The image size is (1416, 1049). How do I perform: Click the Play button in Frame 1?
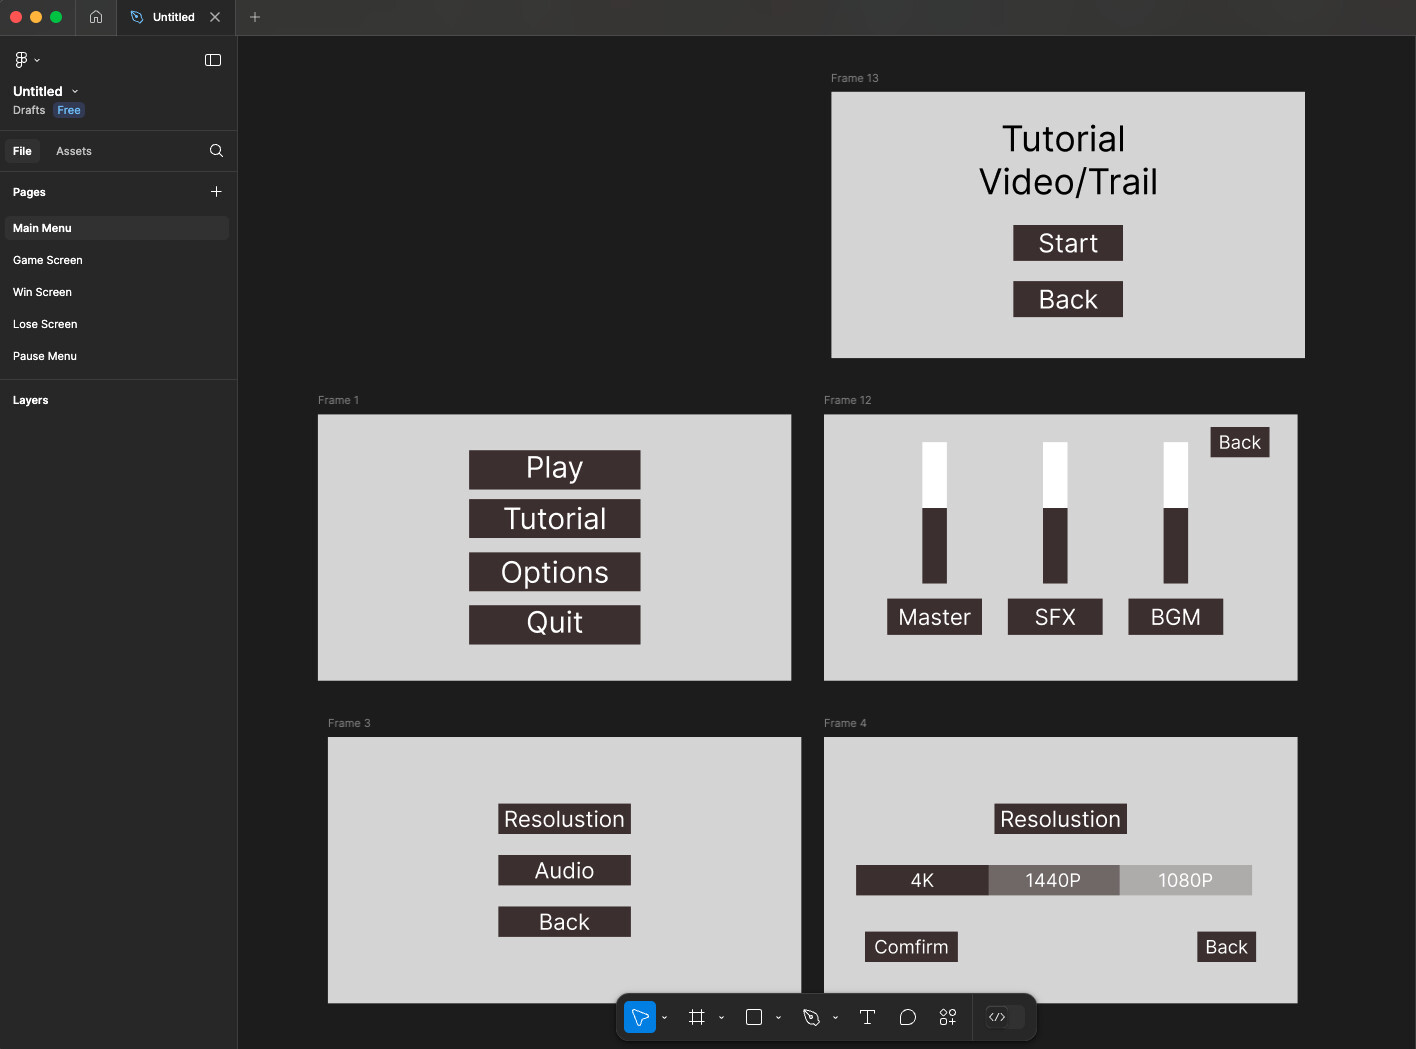555,469
